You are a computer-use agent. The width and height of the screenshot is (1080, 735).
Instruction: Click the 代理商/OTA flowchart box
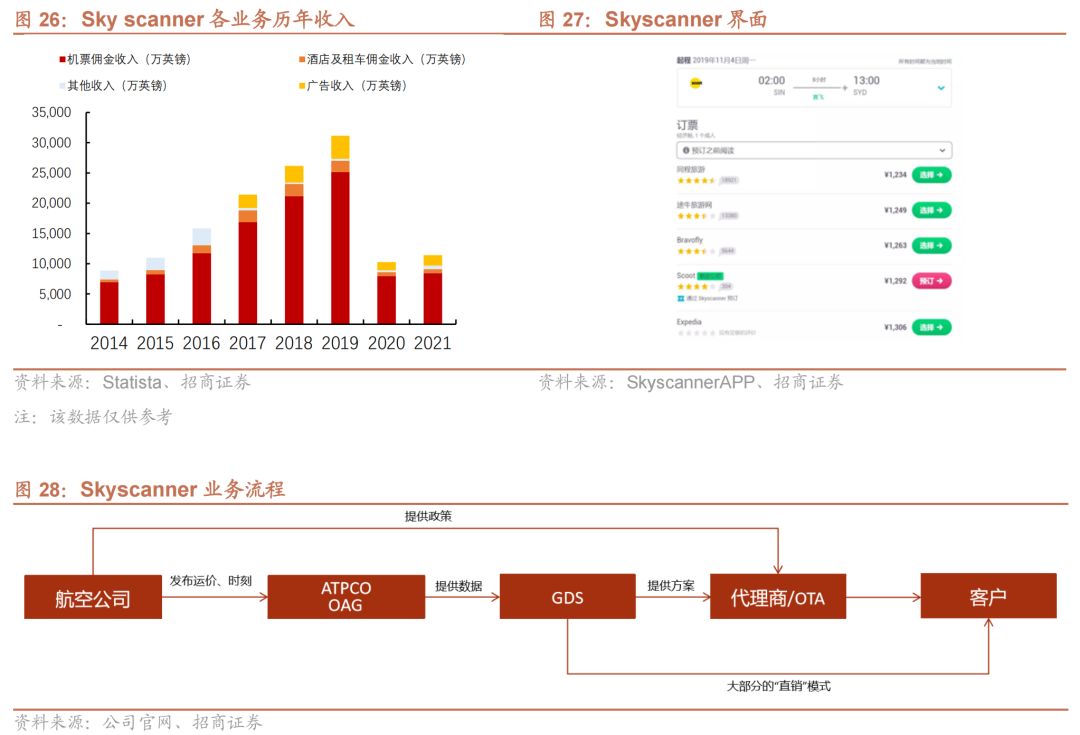[778, 597]
